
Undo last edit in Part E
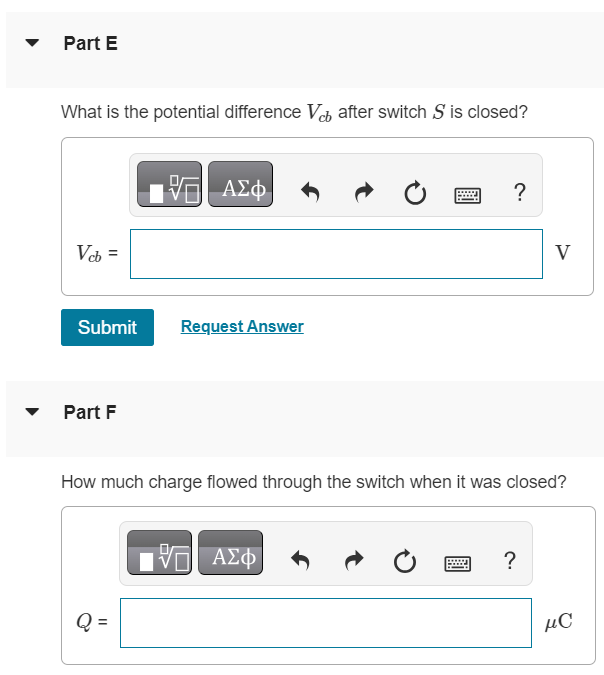[x=310, y=192]
